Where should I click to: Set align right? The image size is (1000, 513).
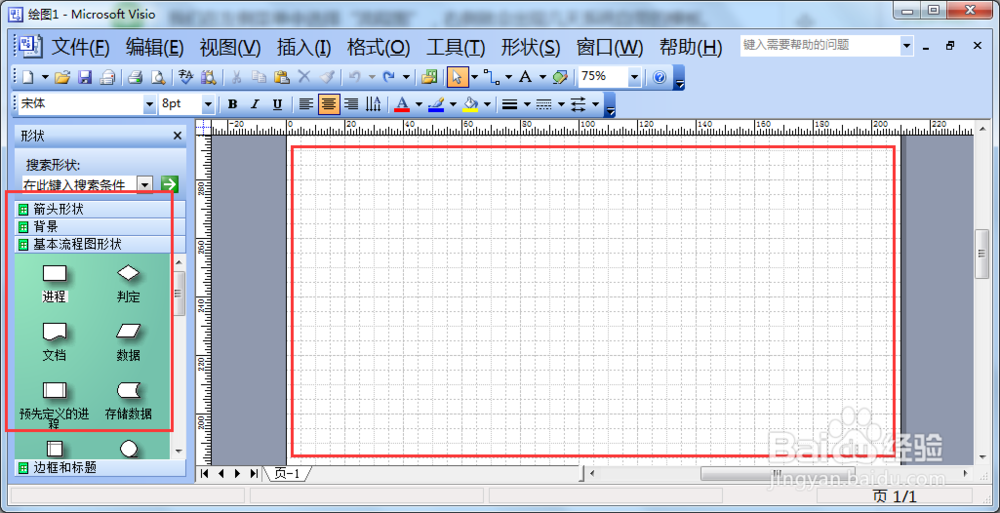[351, 104]
